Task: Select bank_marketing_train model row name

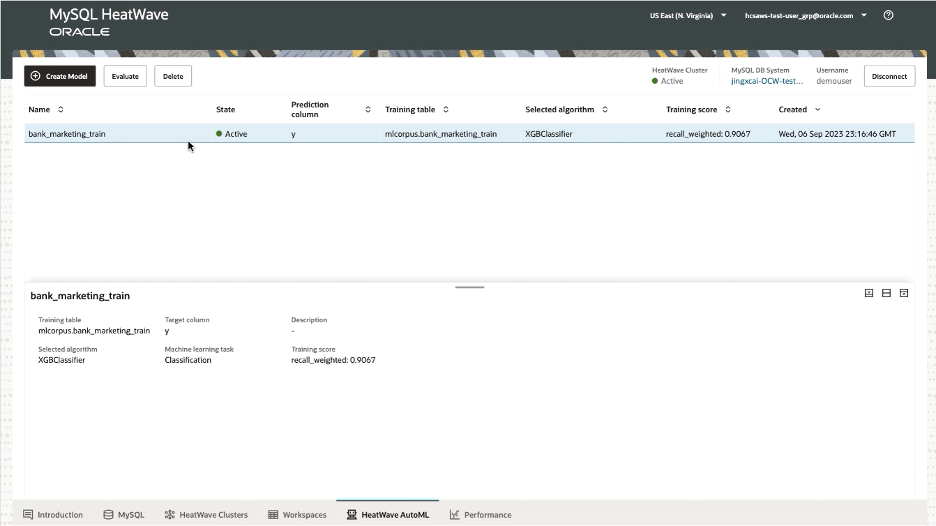Action: pos(67,134)
